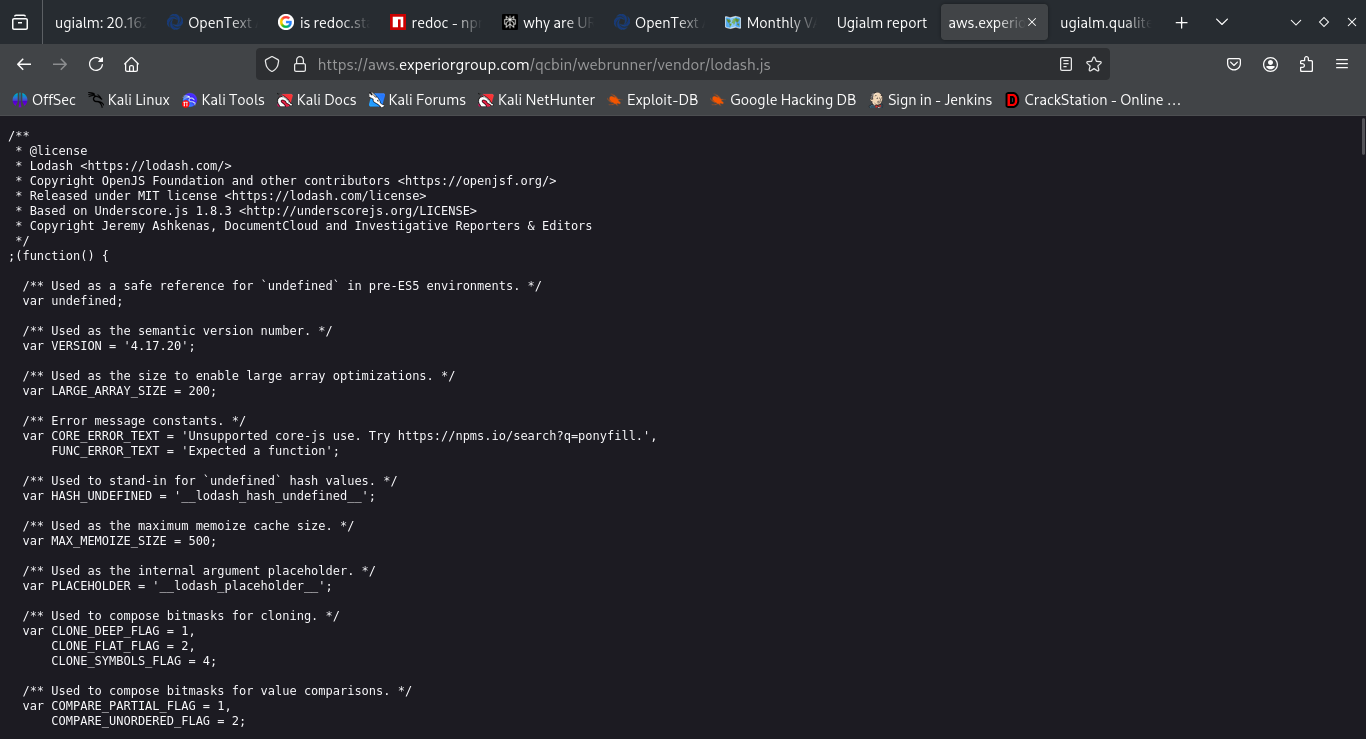1366x739 pixels.
Task: Toggle reader view in address bar
Action: (1066, 64)
